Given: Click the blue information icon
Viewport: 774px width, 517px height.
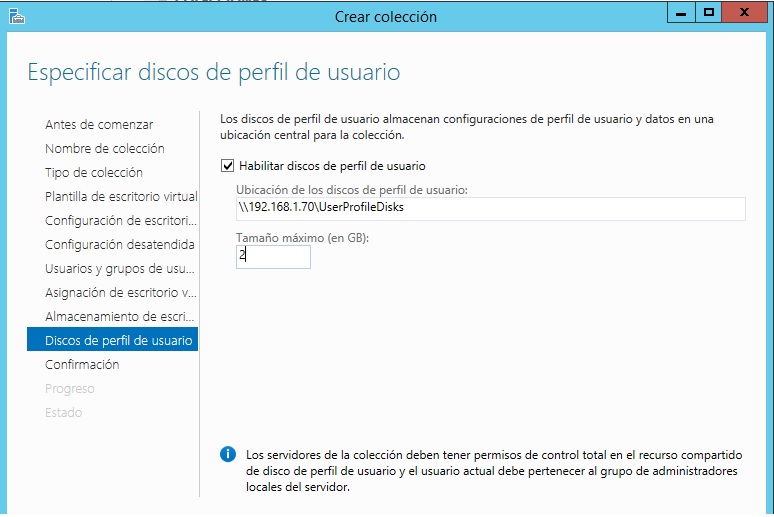Looking at the screenshot, I should tap(228, 455).
